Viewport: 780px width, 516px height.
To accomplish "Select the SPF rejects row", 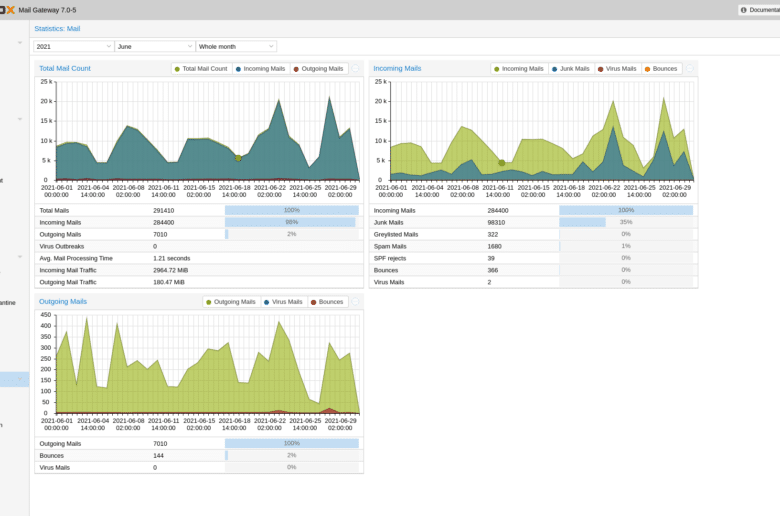I will (x=533, y=258).
